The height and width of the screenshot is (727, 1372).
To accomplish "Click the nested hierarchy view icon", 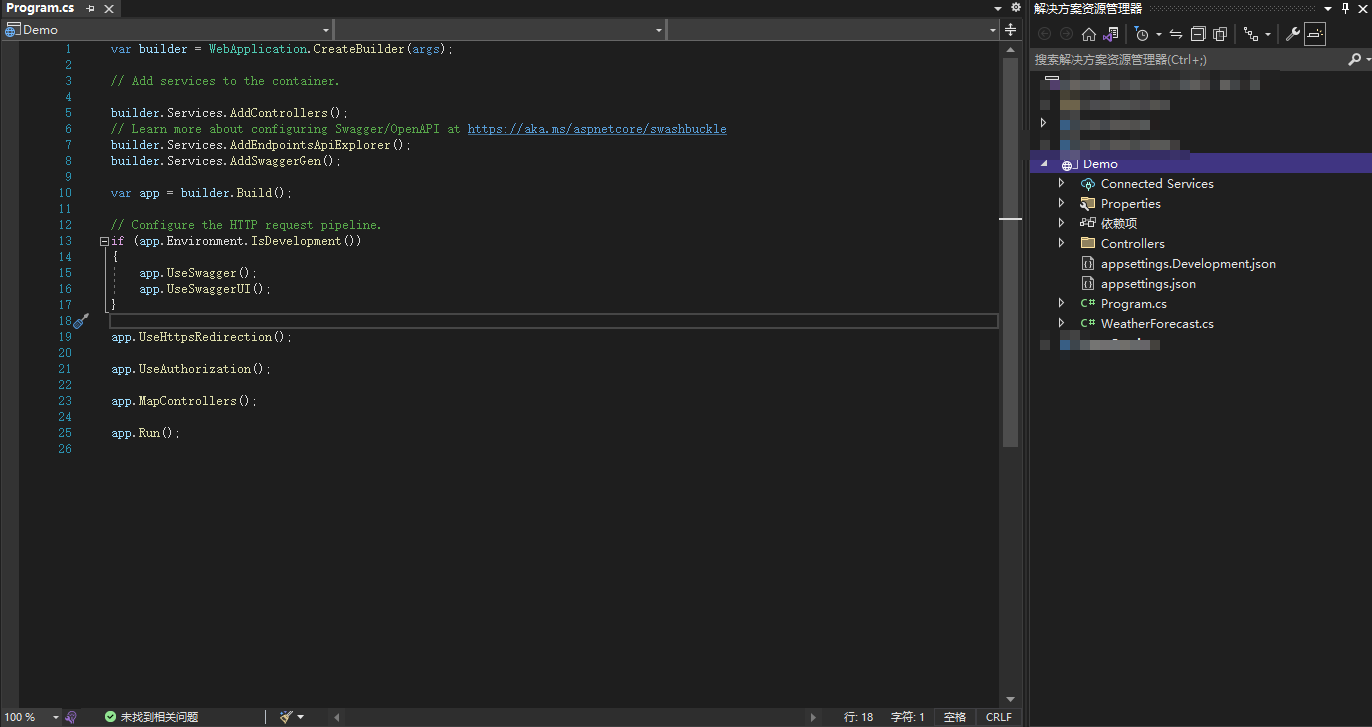I will tap(1251, 34).
